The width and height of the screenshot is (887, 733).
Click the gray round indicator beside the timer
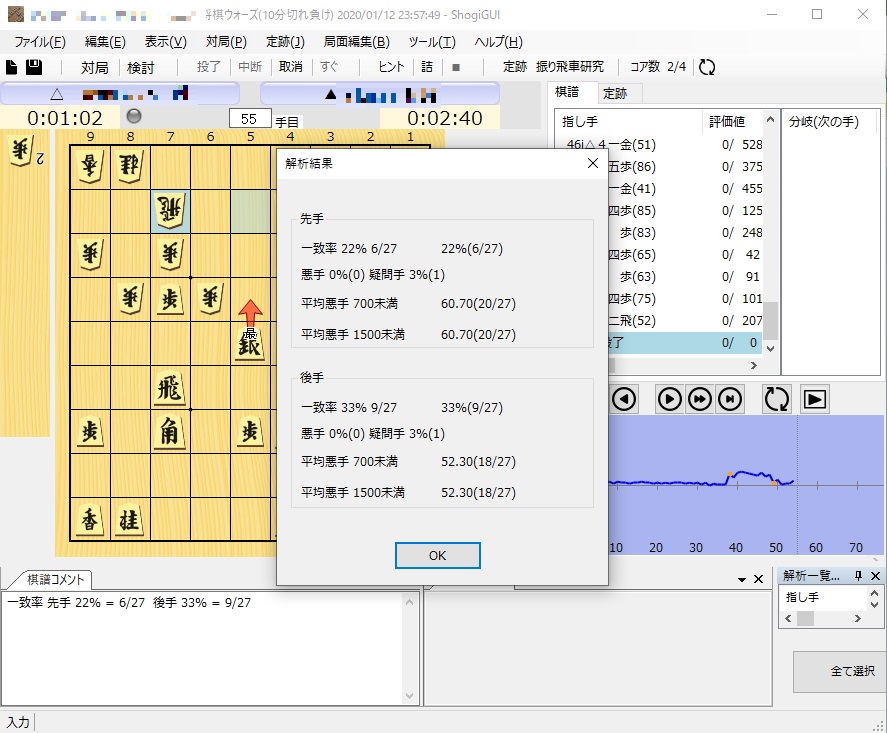point(134,116)
